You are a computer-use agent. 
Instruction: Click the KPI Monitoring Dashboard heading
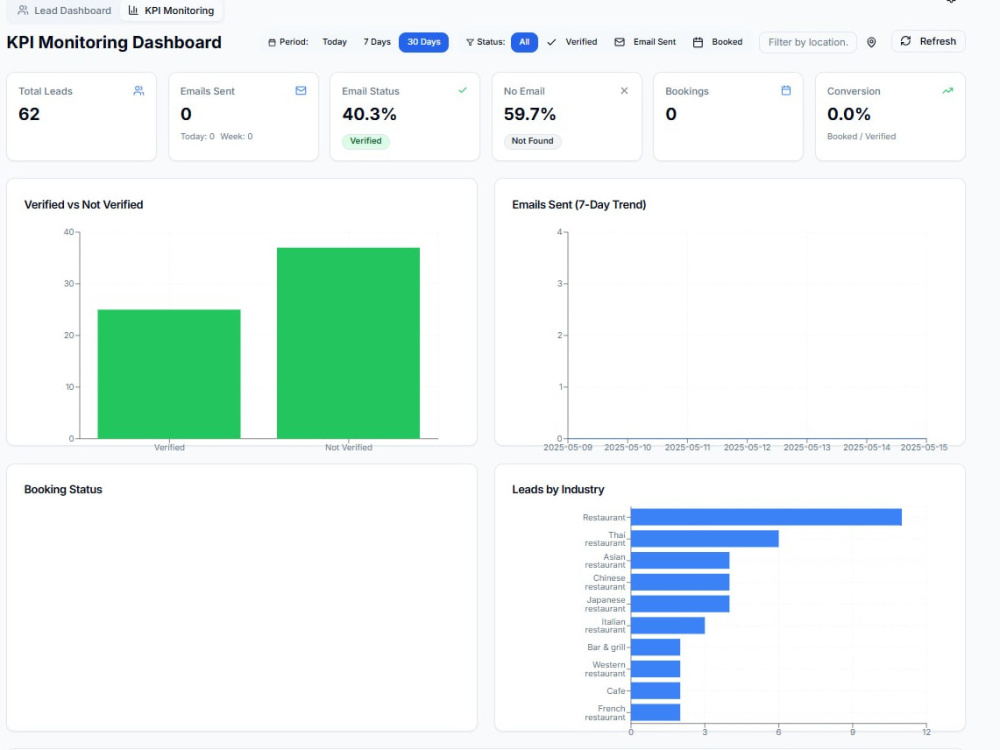(114, 43)
